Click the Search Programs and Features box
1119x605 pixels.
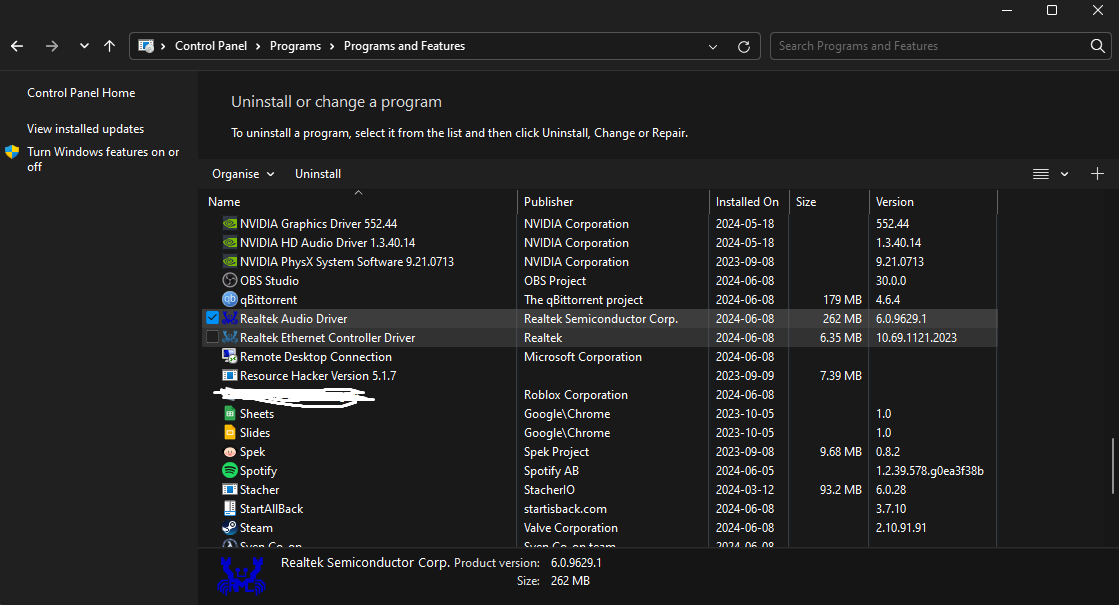(930, 46)
